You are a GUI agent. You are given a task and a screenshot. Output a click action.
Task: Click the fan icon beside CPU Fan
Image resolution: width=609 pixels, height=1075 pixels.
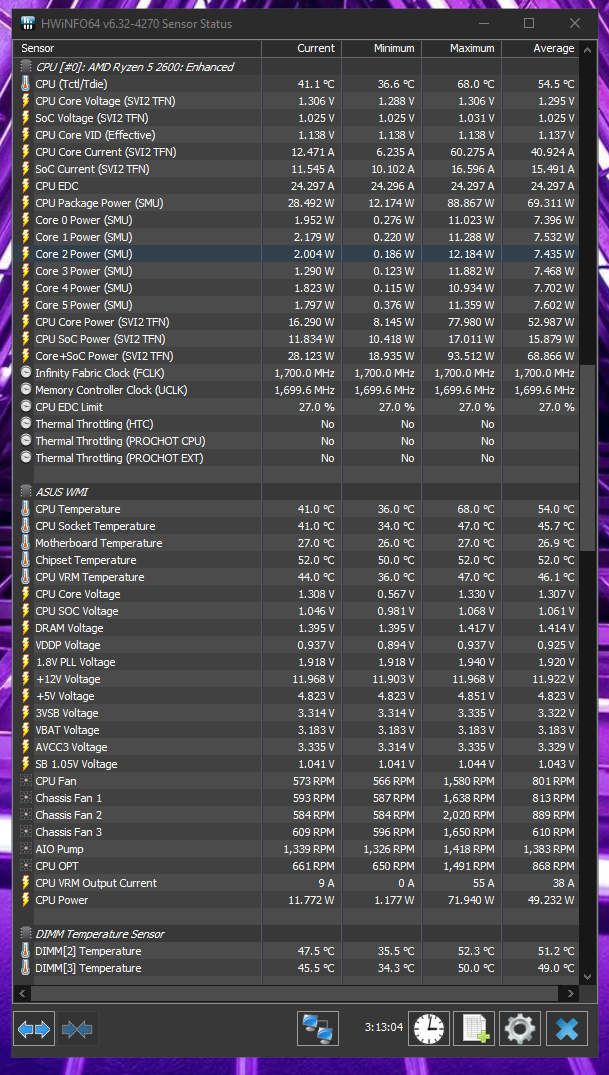point(25,781)
